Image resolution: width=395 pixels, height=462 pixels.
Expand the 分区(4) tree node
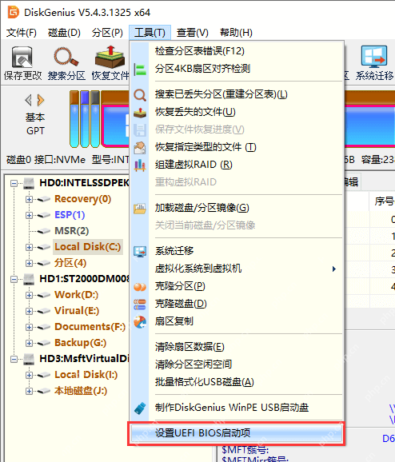[x=29, y=263]
